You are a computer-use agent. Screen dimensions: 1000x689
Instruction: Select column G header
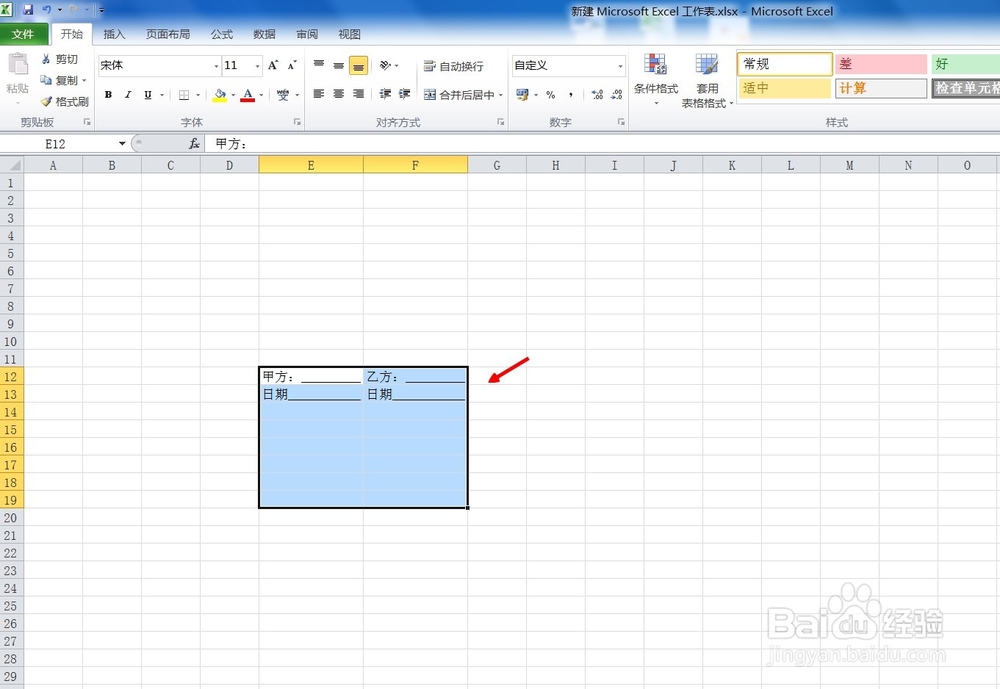(x=497, y=165)
